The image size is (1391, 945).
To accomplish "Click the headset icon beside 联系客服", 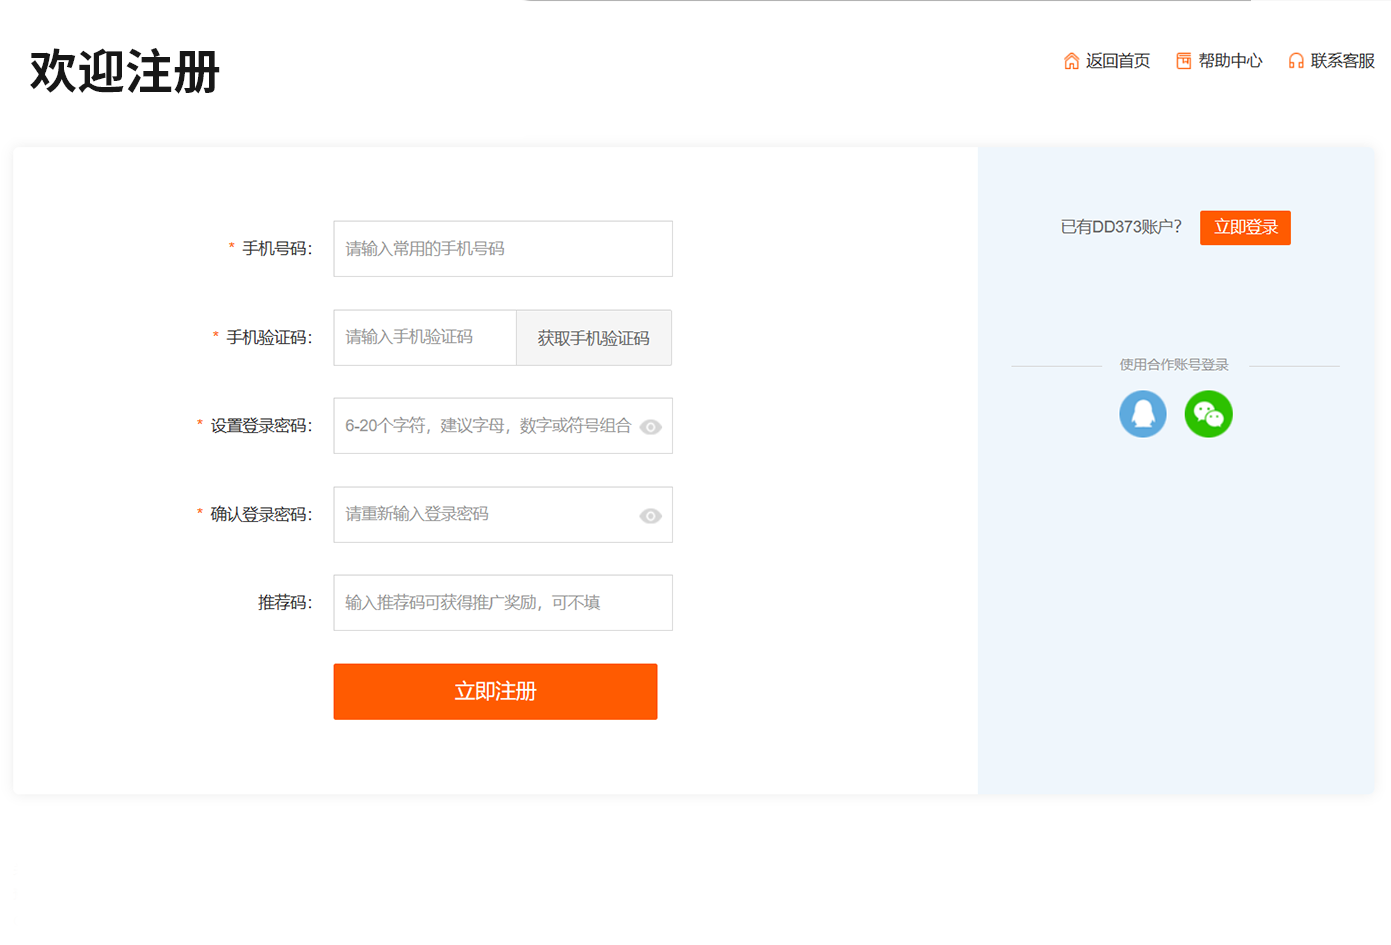I will tap(1295, 61).
